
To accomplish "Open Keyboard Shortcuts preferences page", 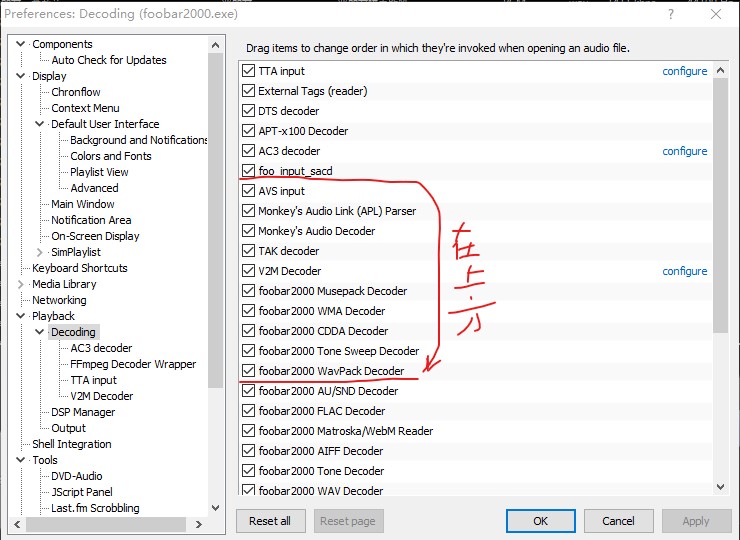I will point(80,268).
